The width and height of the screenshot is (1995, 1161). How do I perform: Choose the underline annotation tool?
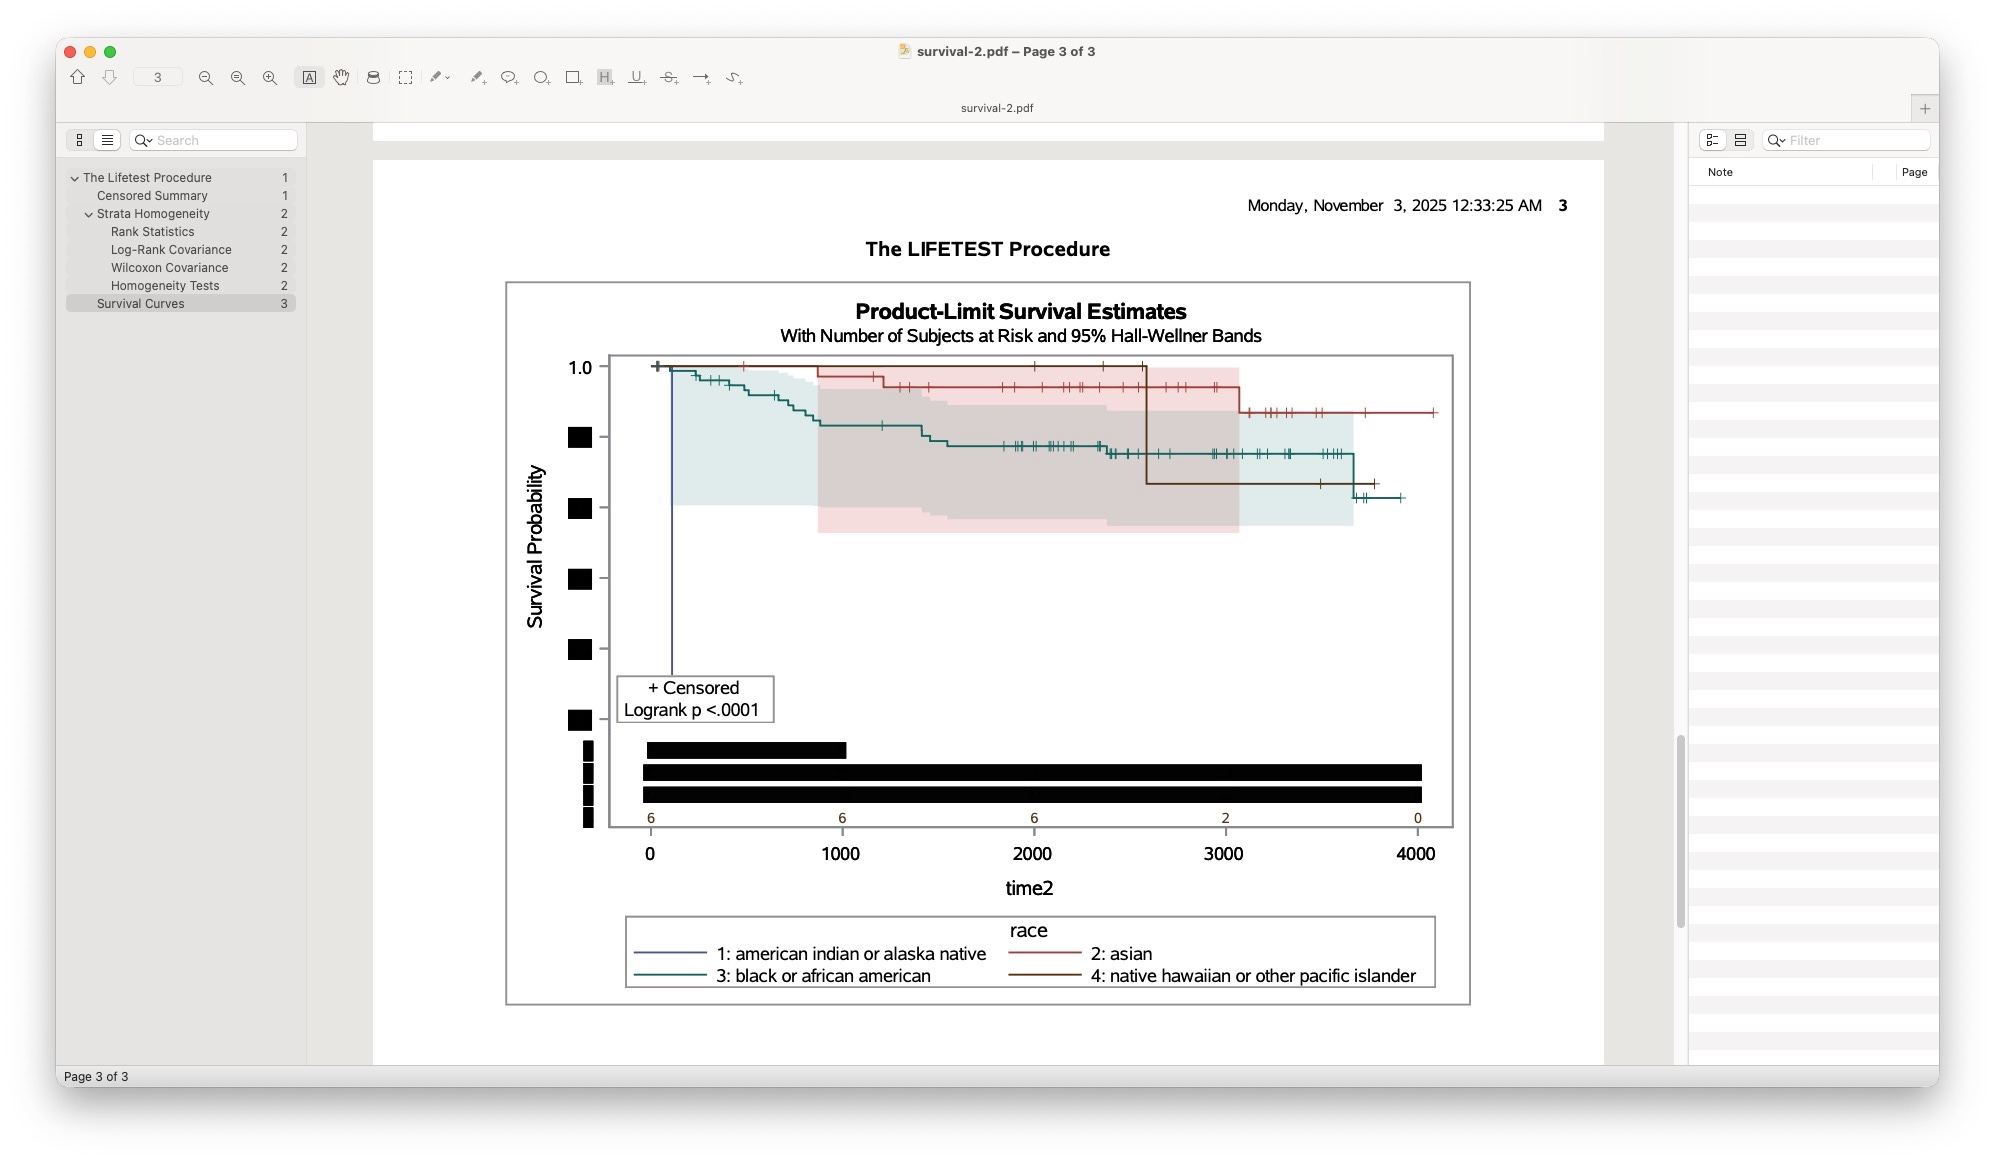pos(637,77)
